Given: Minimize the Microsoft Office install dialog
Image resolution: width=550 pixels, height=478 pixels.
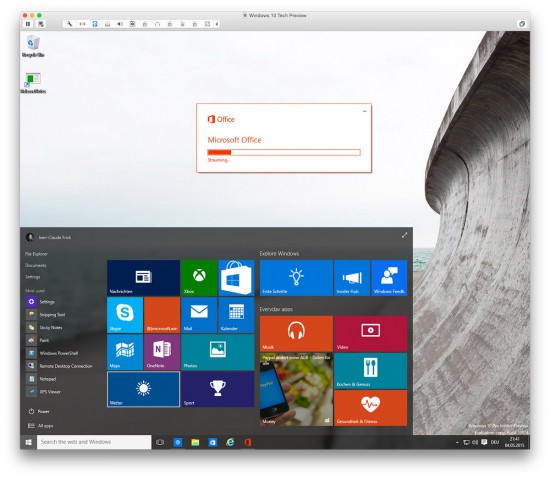Looking at the screenshot, I should tap(364, 111).
